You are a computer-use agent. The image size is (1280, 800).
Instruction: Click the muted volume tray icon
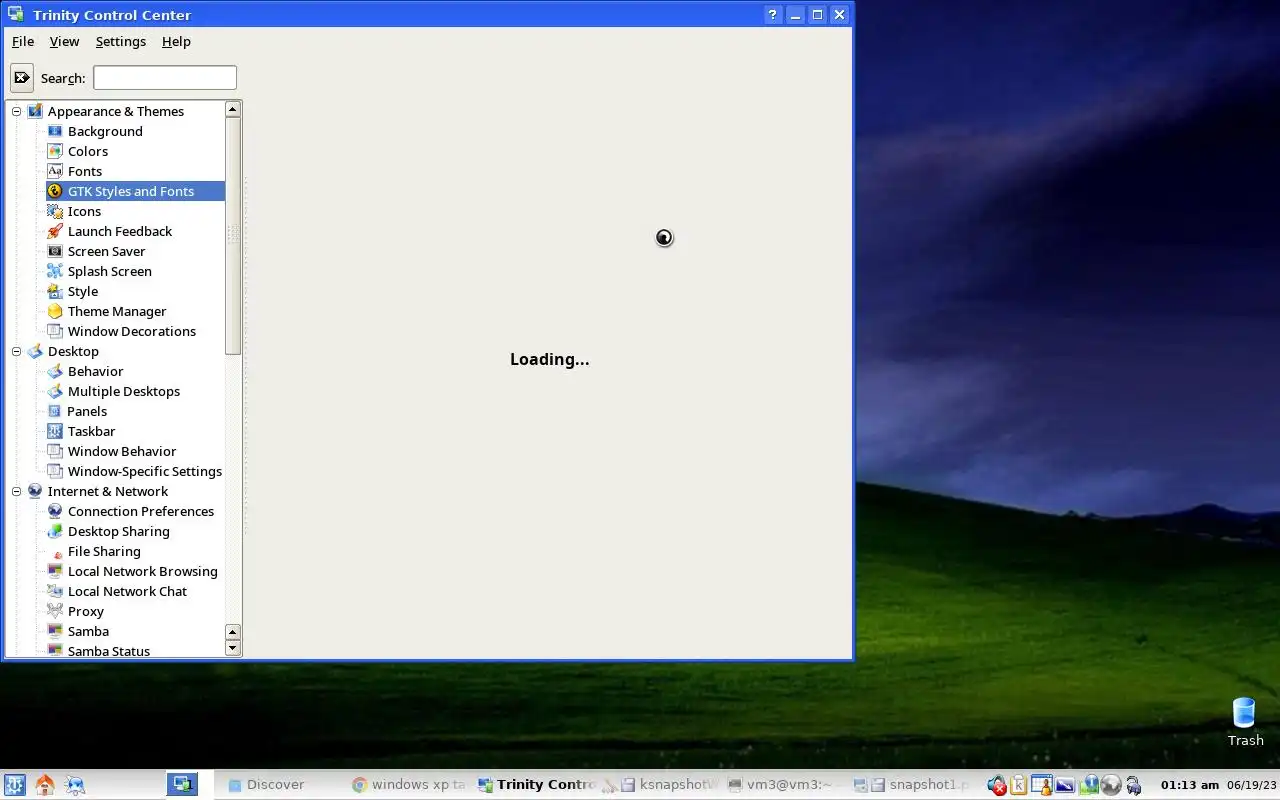997,786
